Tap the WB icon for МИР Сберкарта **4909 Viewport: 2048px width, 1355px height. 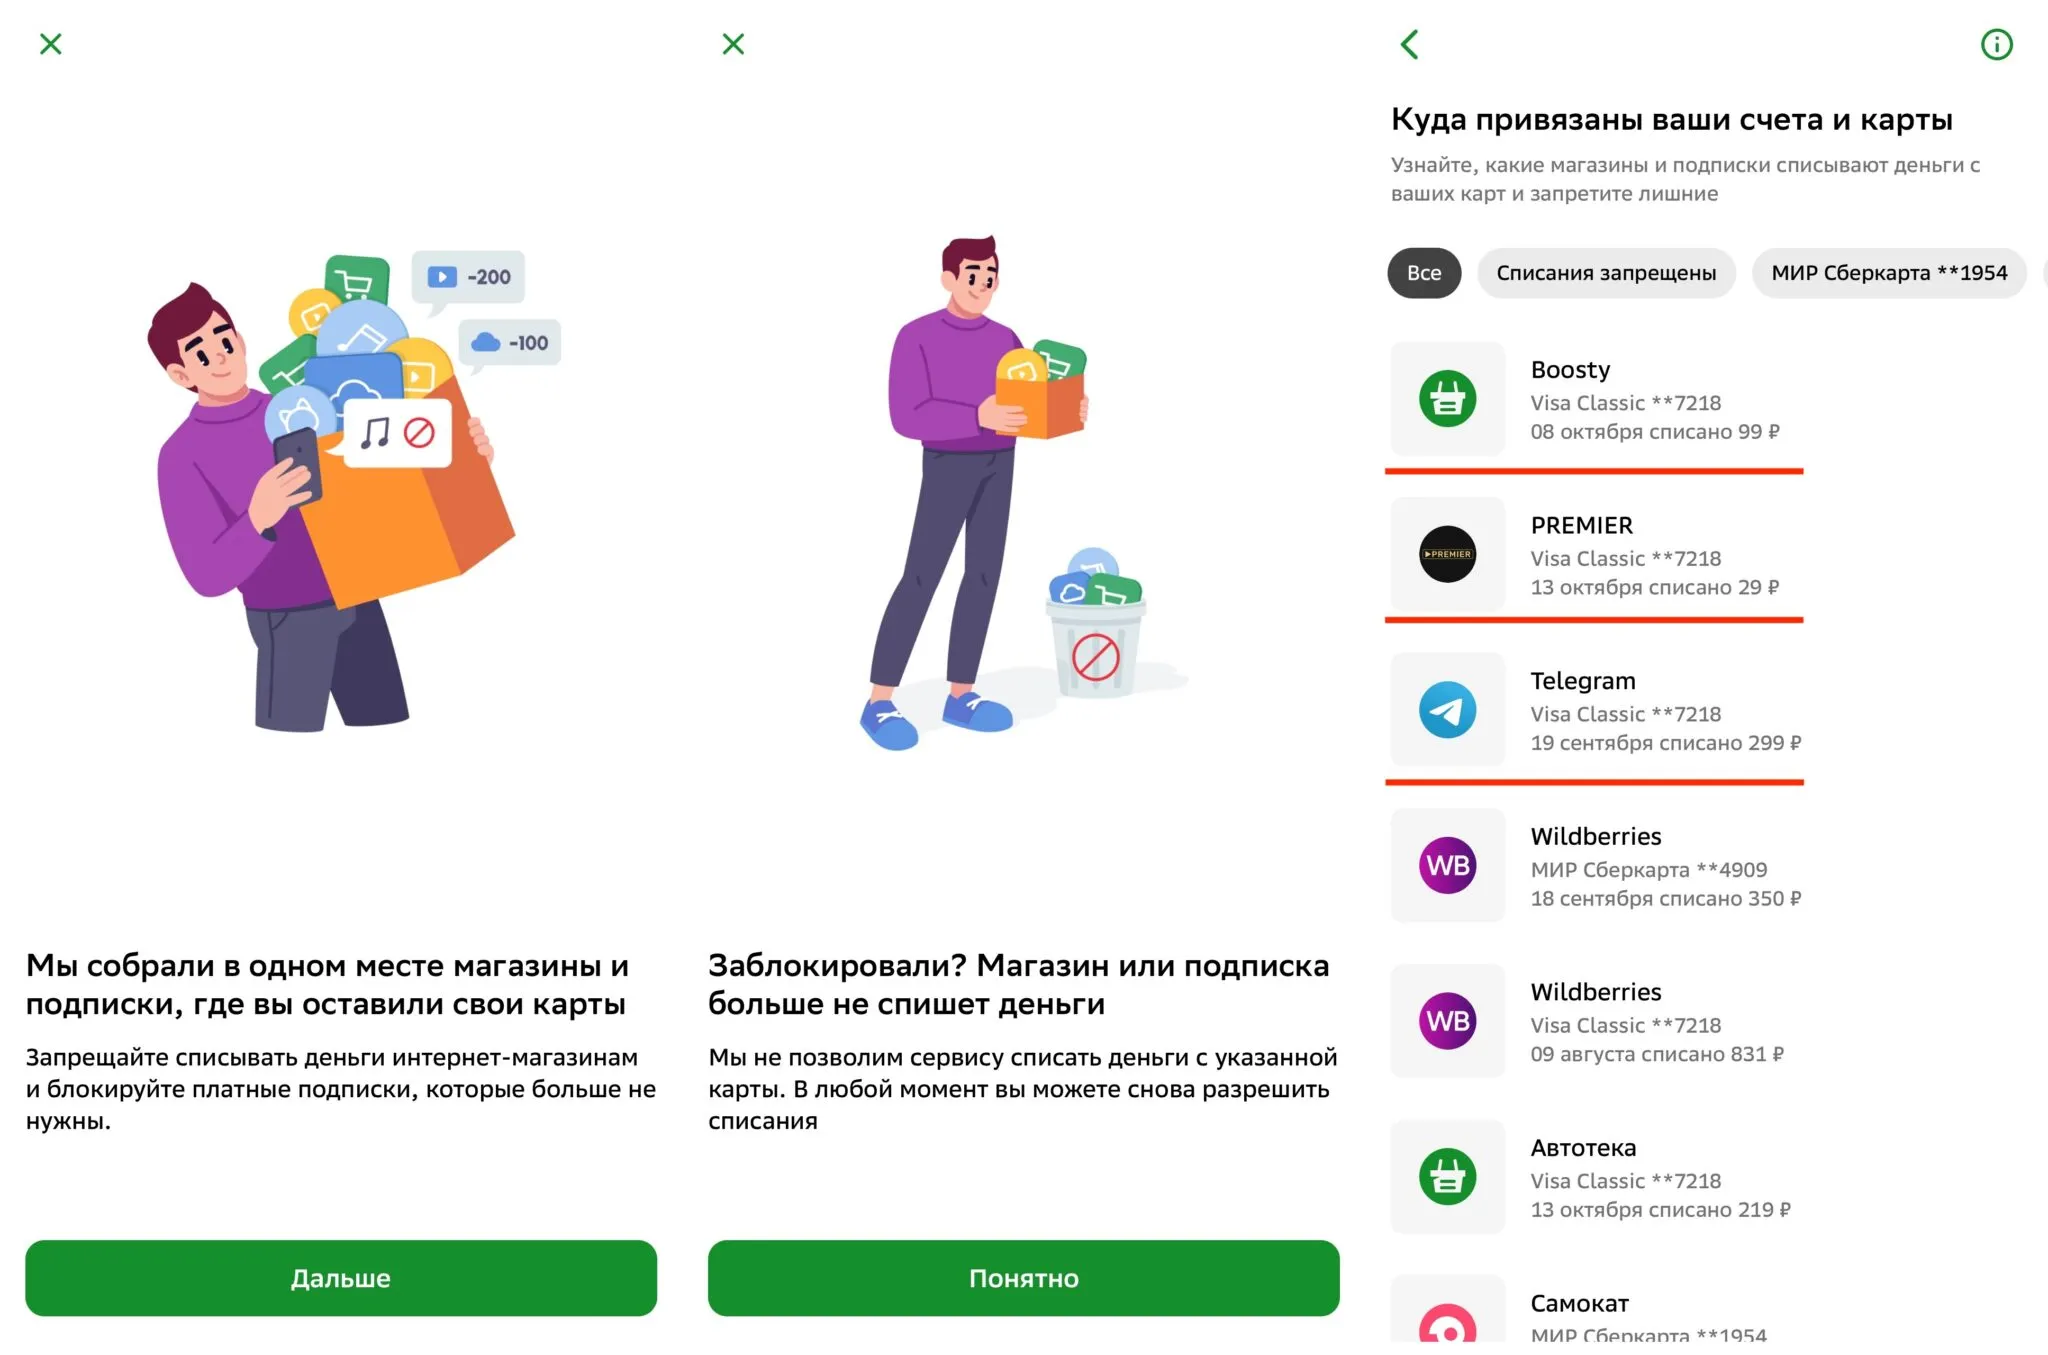[x=1447, y=865]
